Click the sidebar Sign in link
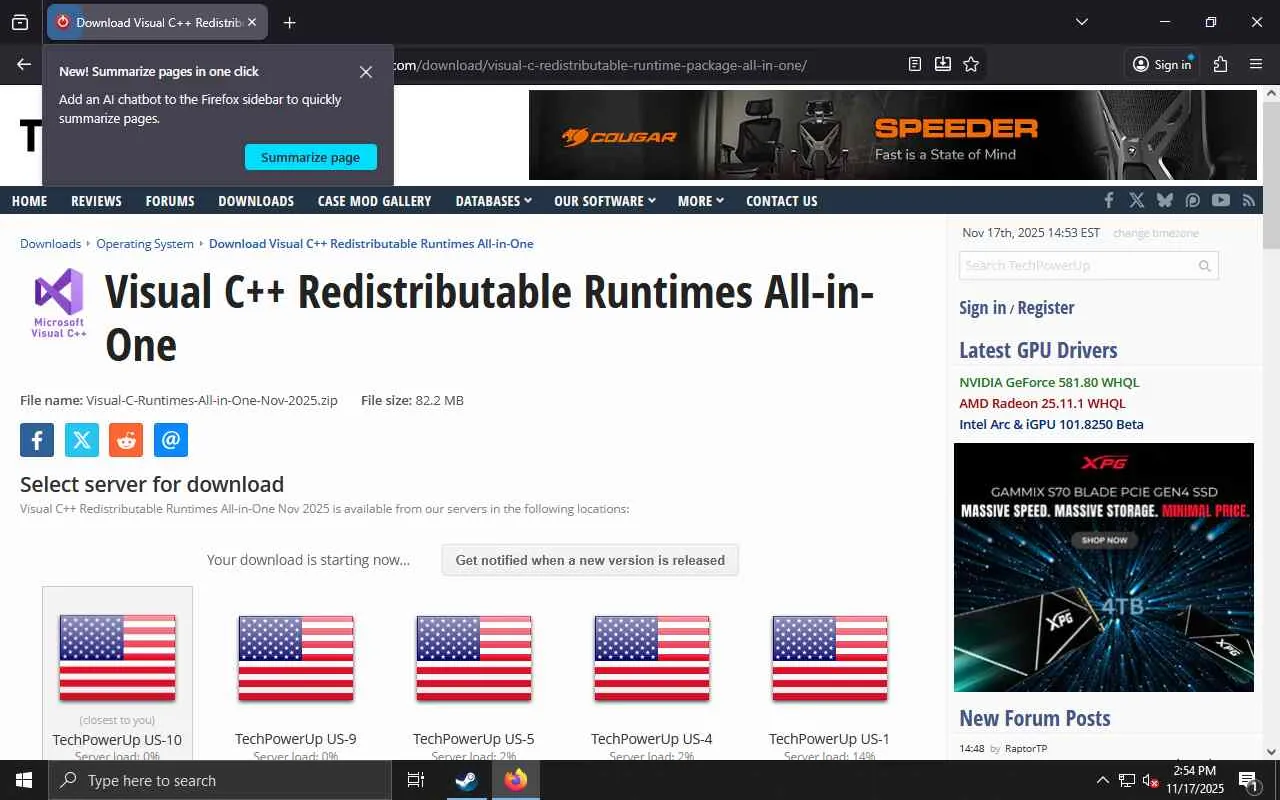 click(x=982, y=308)
